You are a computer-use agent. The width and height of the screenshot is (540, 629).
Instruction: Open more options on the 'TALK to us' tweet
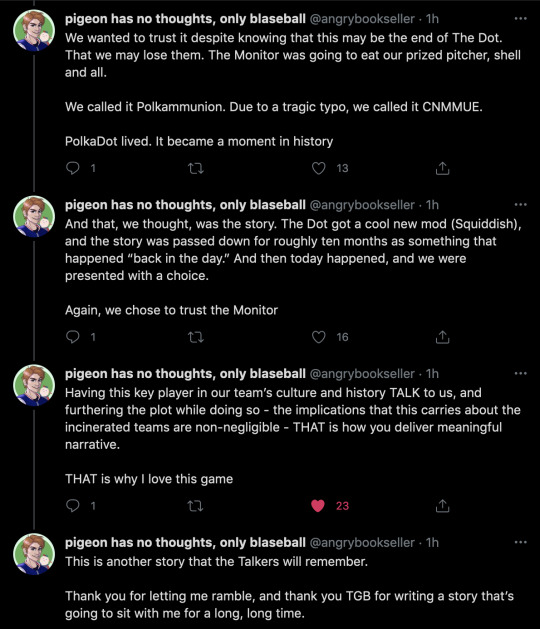[520, 373]
